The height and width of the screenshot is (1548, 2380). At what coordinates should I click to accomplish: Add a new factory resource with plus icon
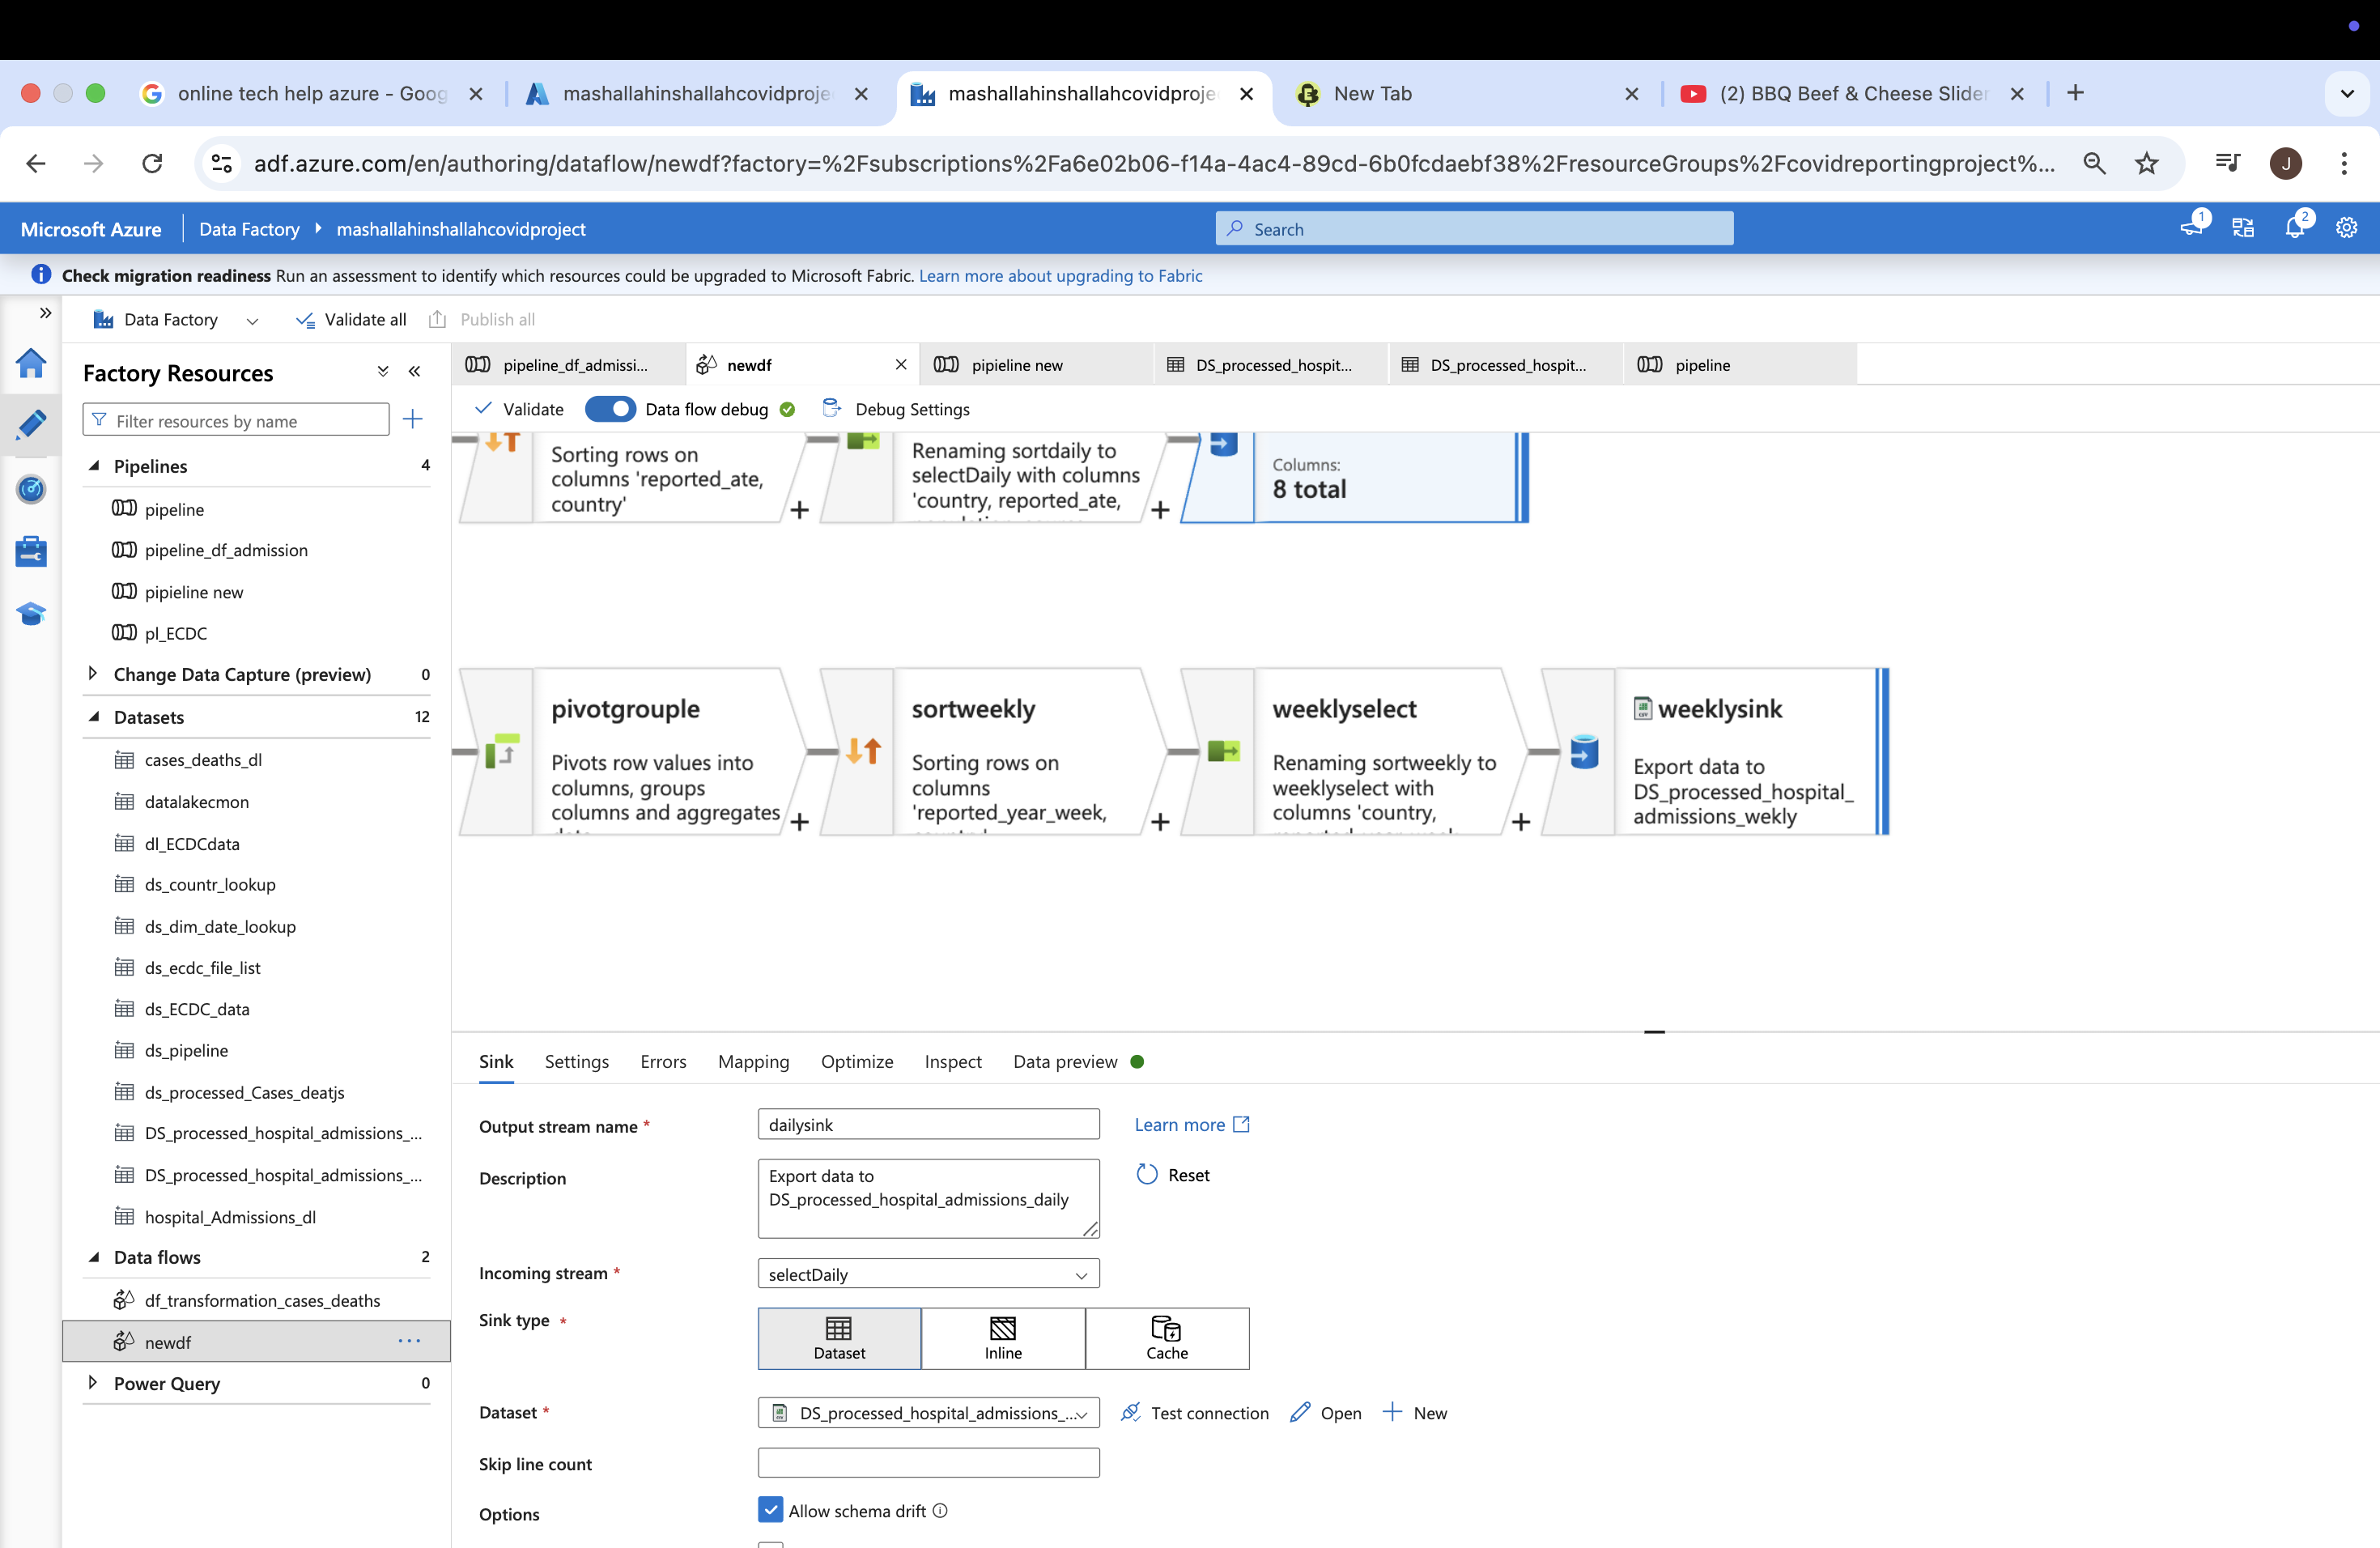coord(412,419)
